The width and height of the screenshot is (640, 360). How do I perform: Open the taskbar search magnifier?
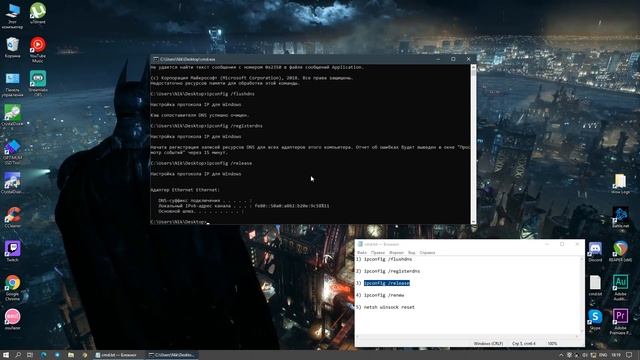coord(18,355)
